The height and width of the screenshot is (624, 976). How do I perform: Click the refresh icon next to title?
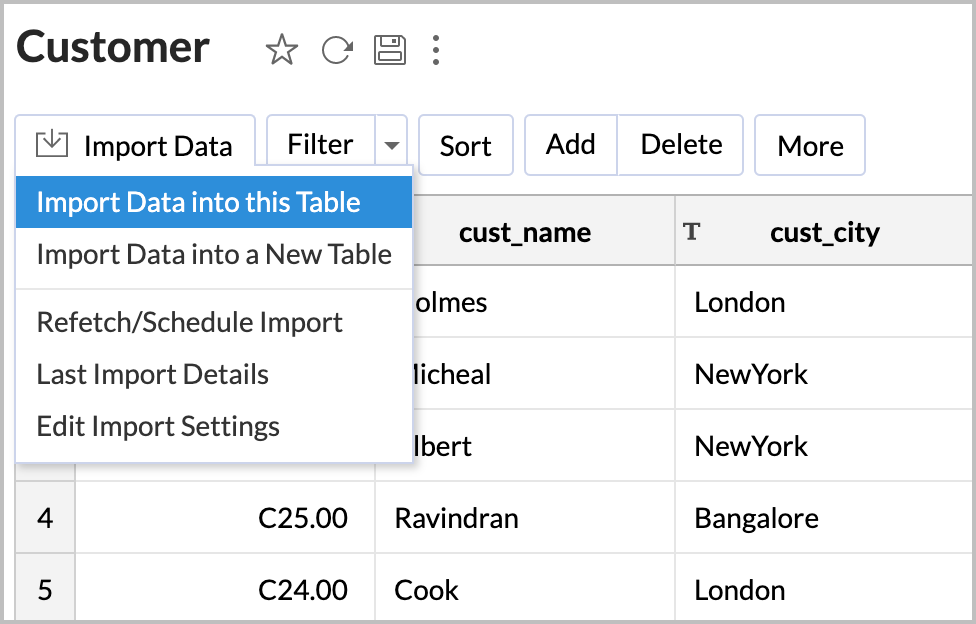pyautogui.click(x=337, y=50)
